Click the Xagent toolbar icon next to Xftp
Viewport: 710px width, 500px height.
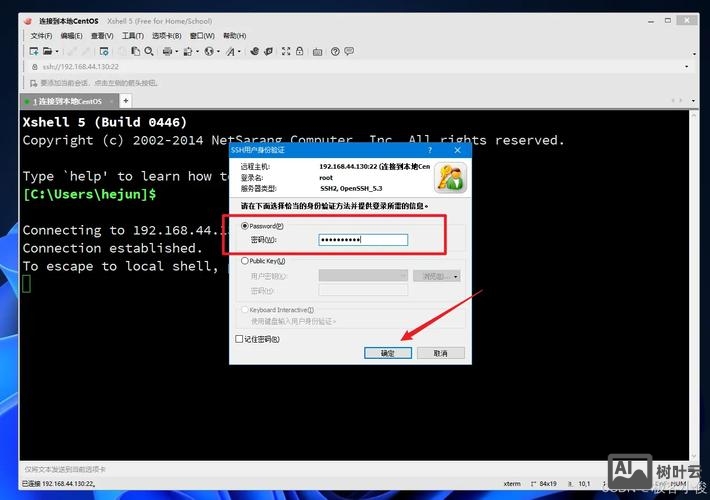(x=268, y=51)
